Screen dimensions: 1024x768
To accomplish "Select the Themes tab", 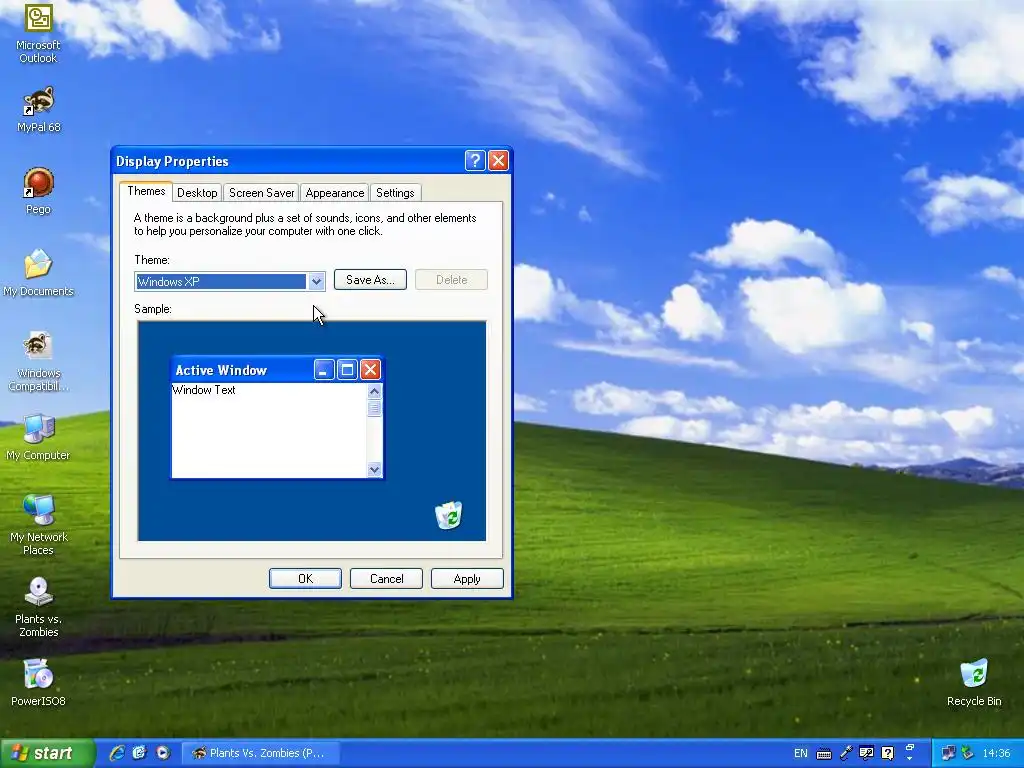I will pyautogui.click(x=146, y=191).
